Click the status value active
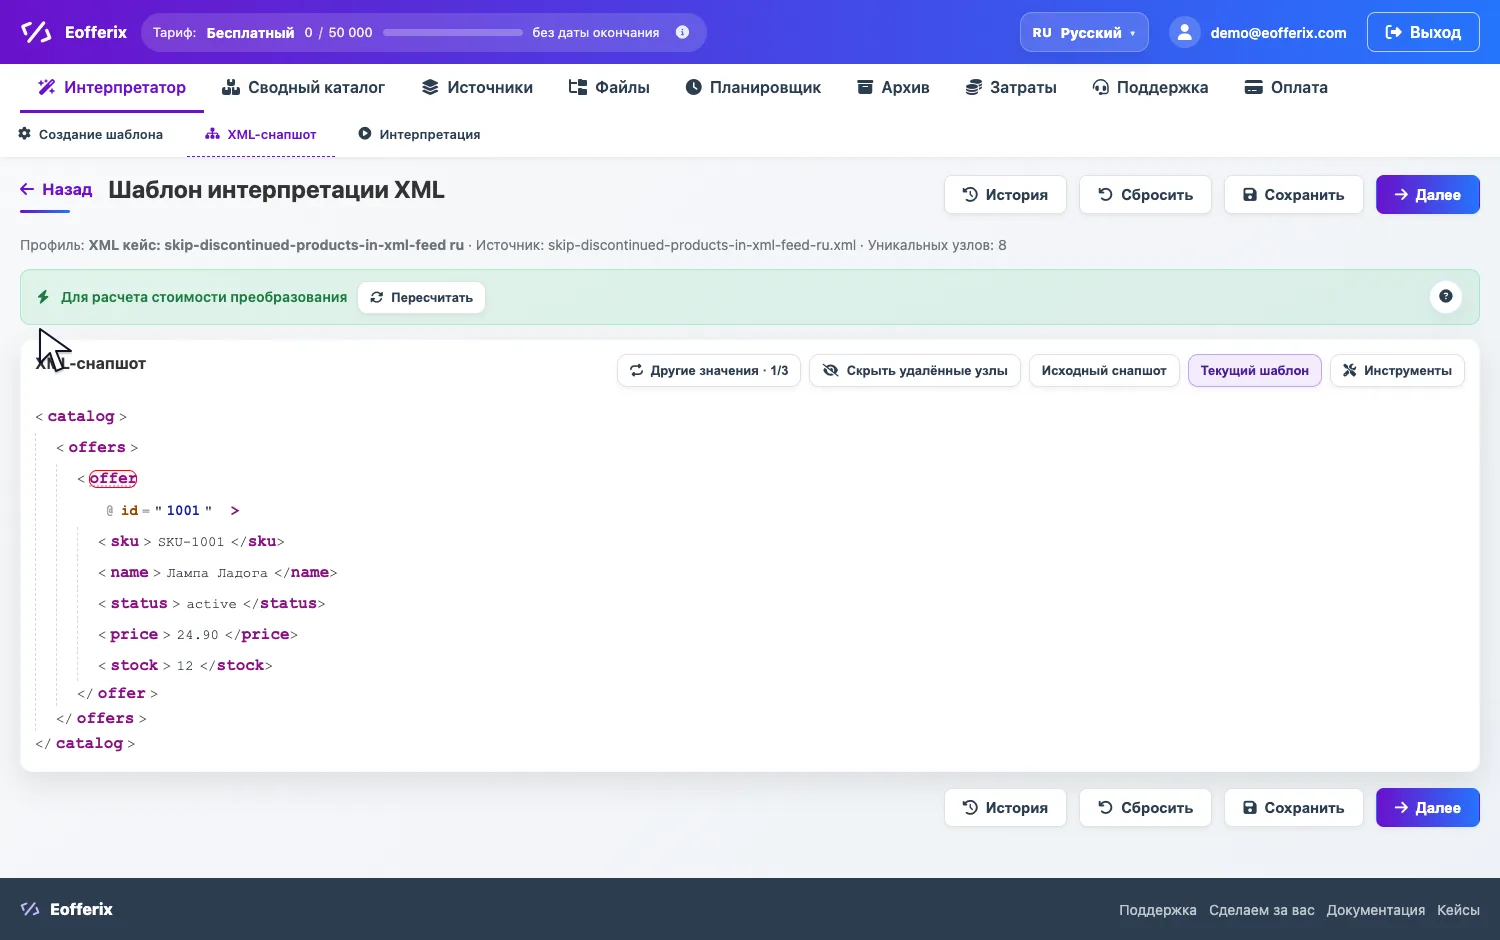 (212, 604)
